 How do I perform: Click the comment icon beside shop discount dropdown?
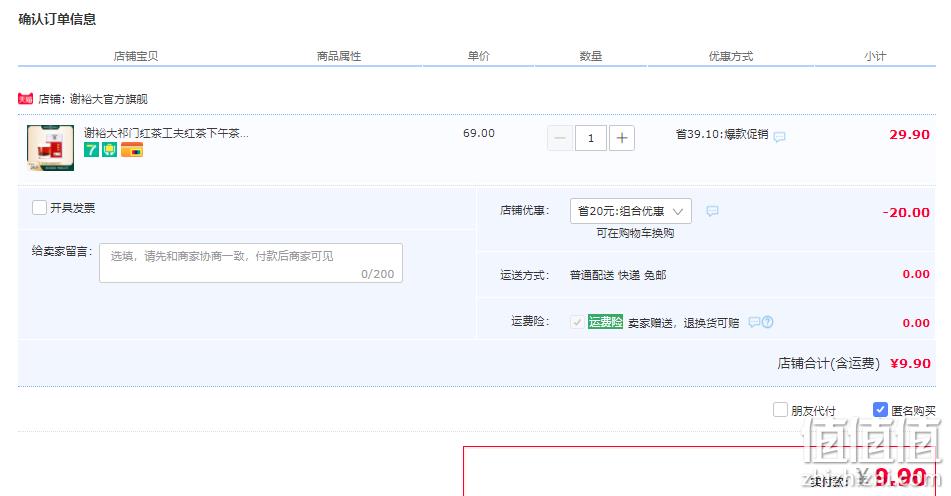(x=713, y=211)
